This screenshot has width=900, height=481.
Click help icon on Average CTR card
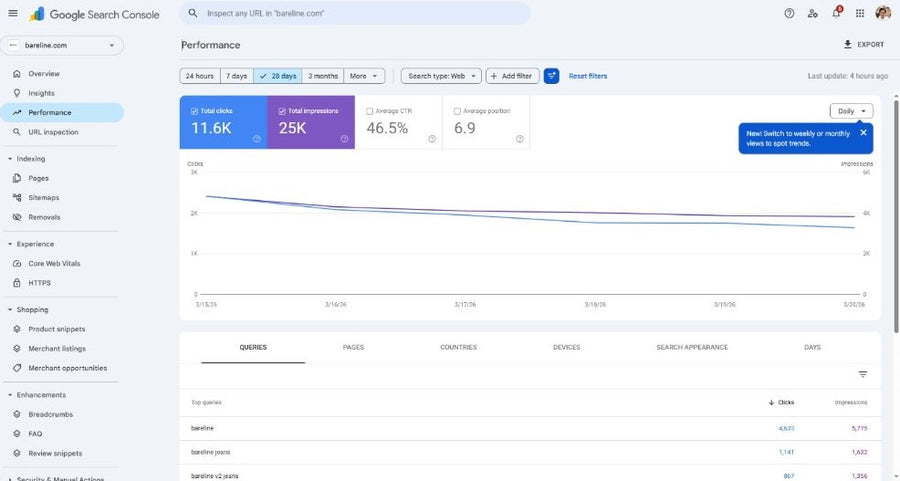click(432, 138)
